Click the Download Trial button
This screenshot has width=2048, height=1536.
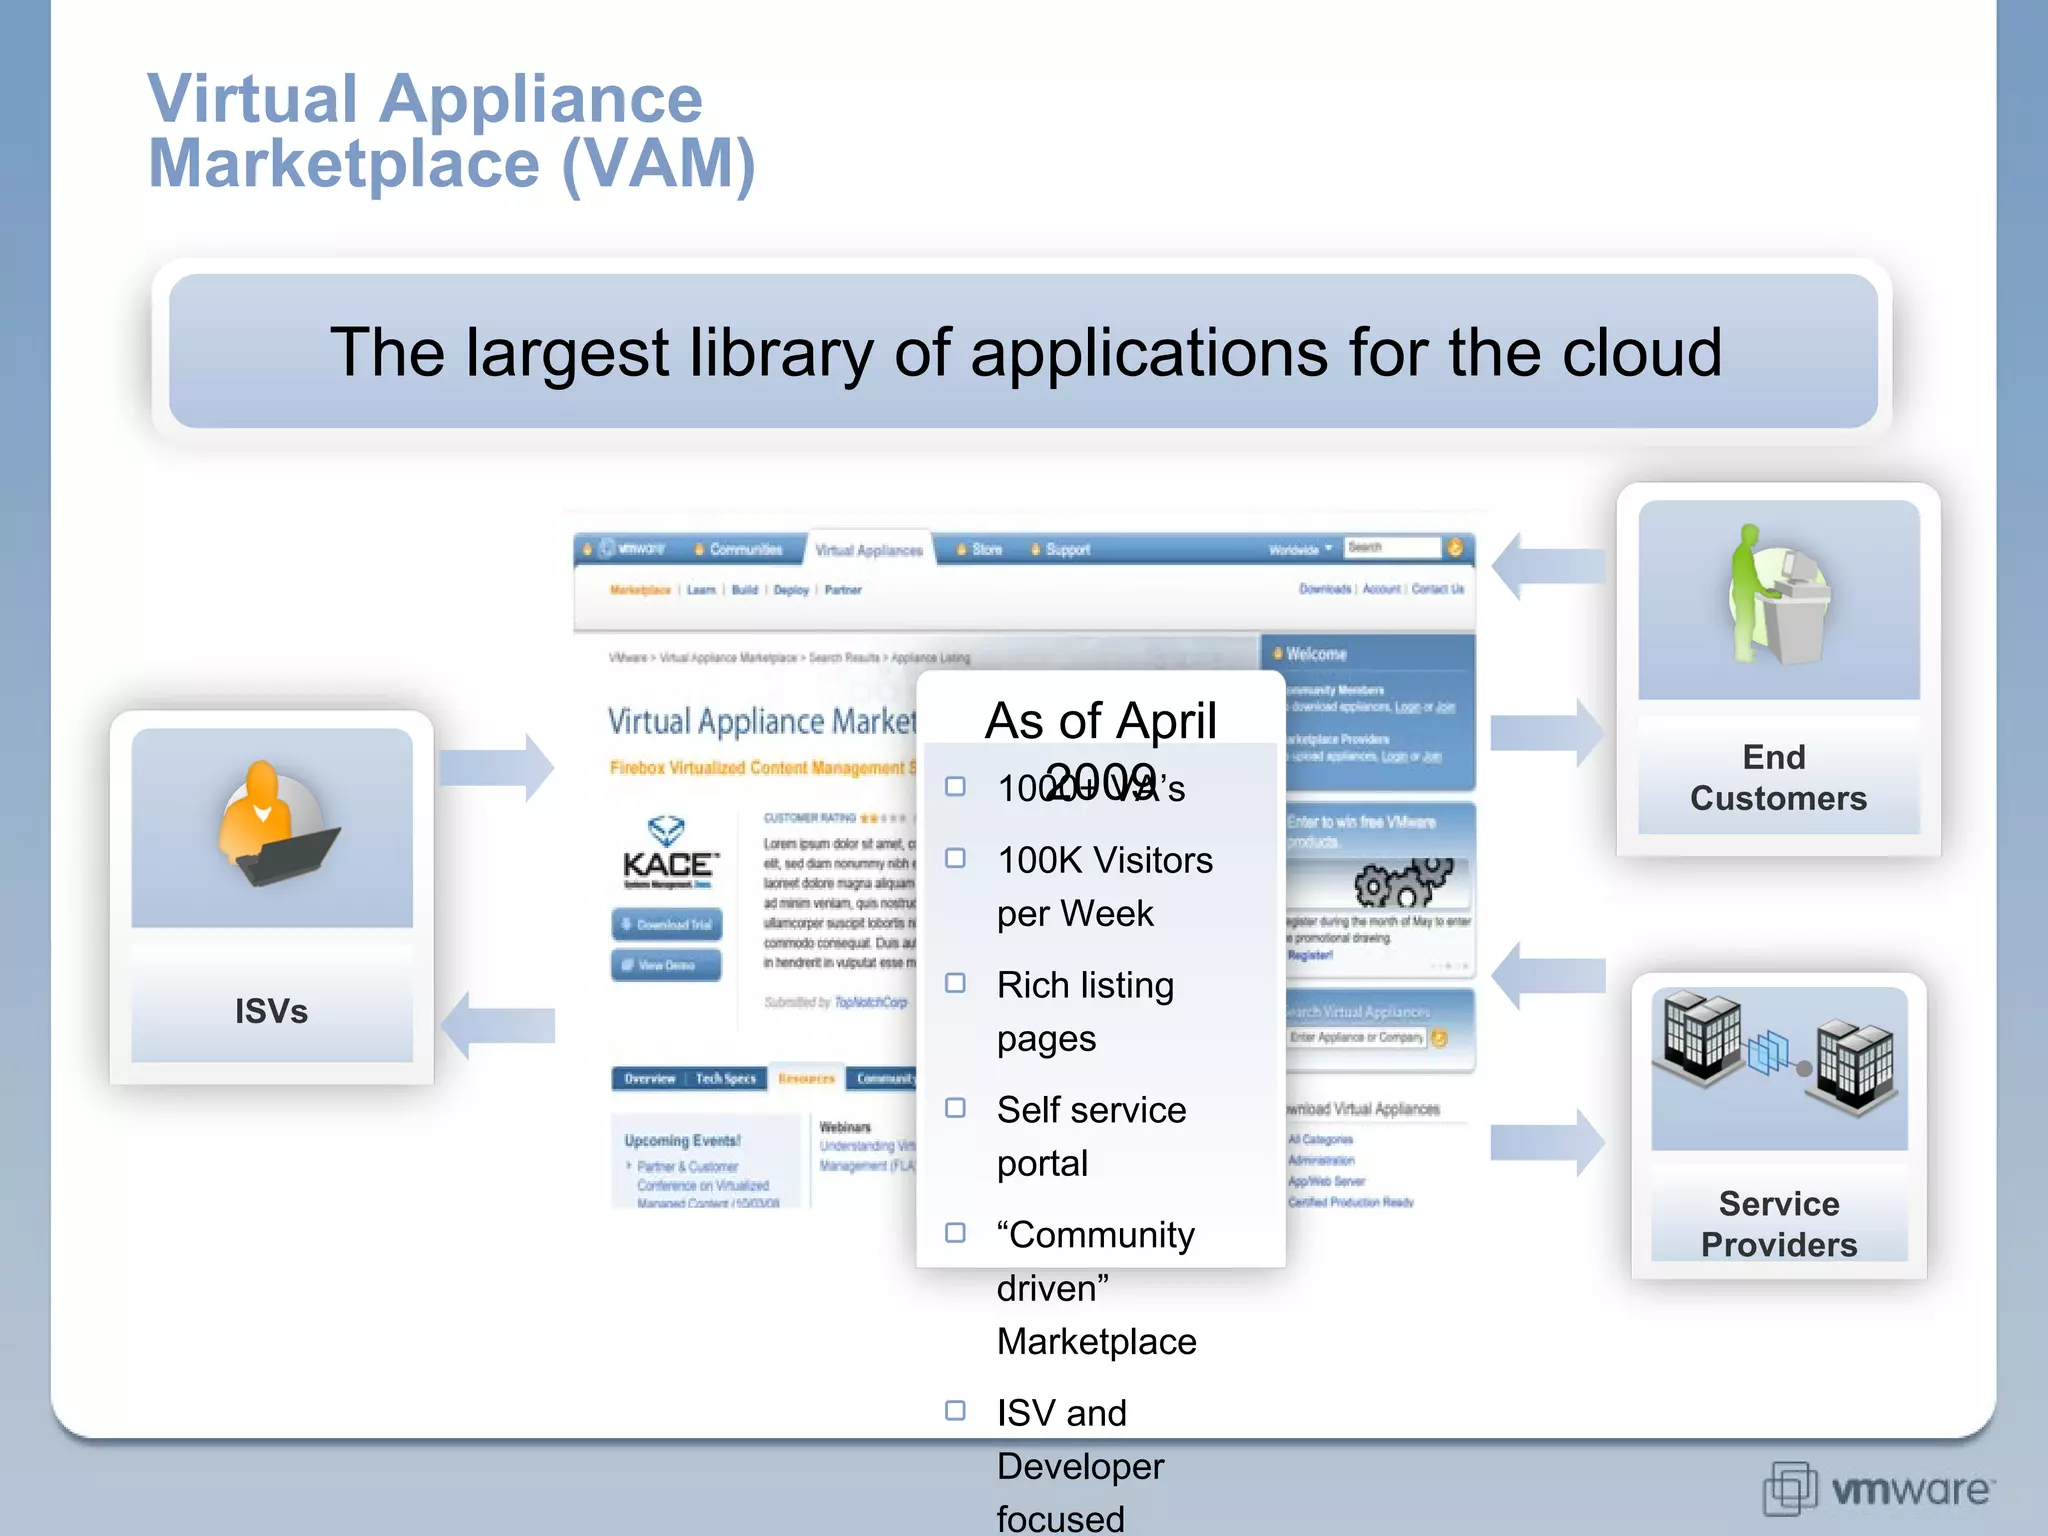[x=666, y=924]
